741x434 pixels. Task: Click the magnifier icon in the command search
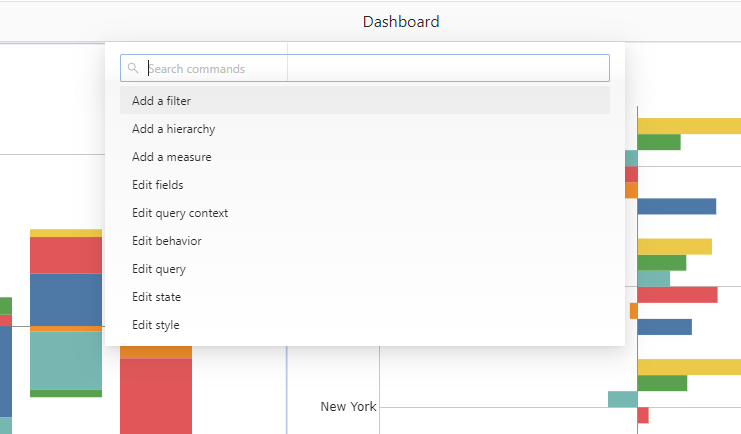tap(133, 69)
